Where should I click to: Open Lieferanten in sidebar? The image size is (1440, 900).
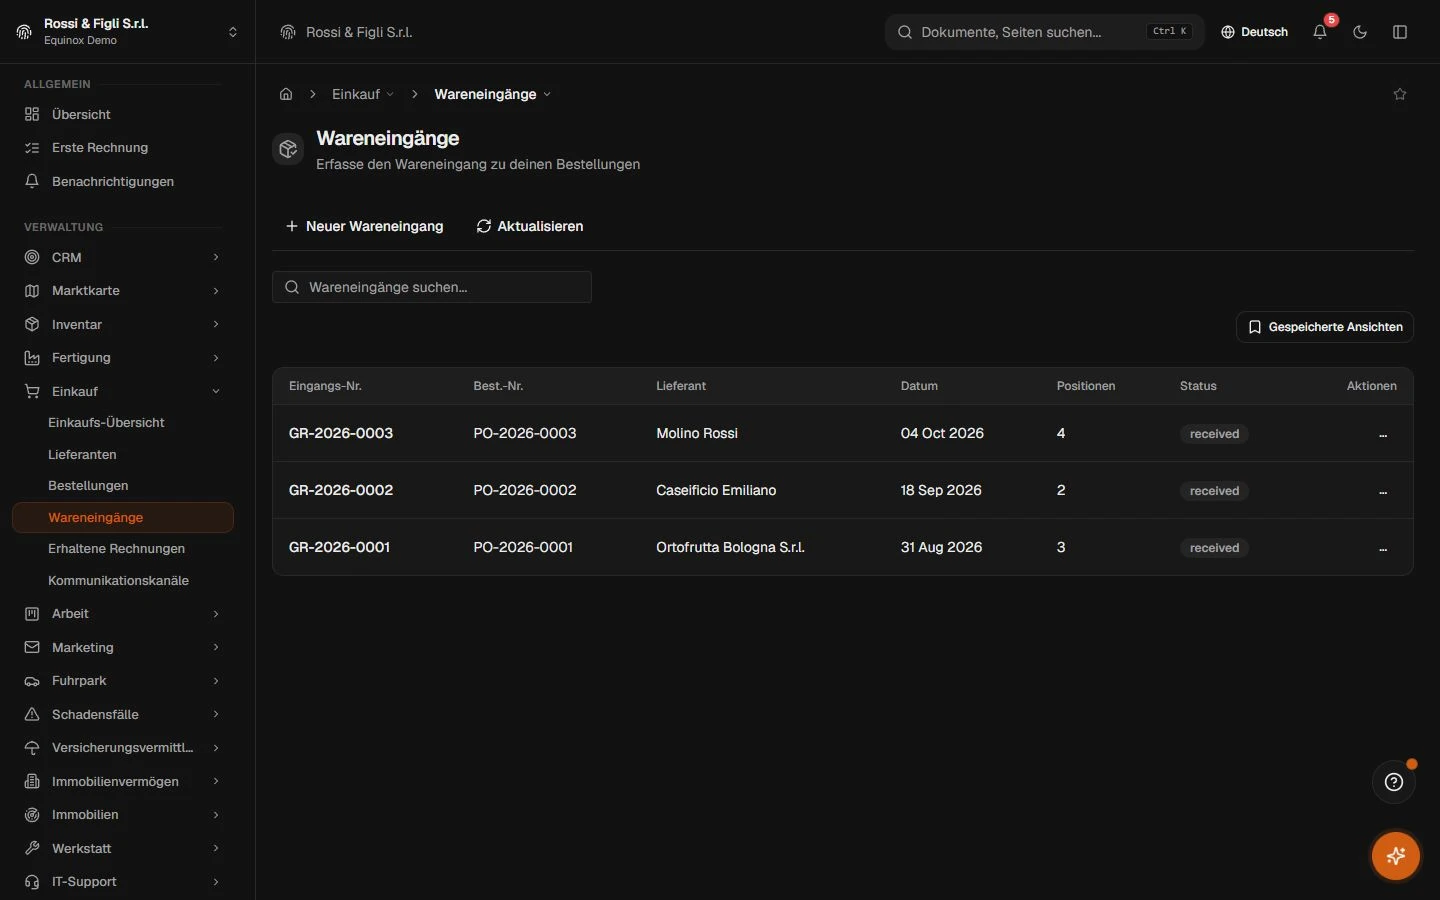pyautogui.click(x=82, y=454)
